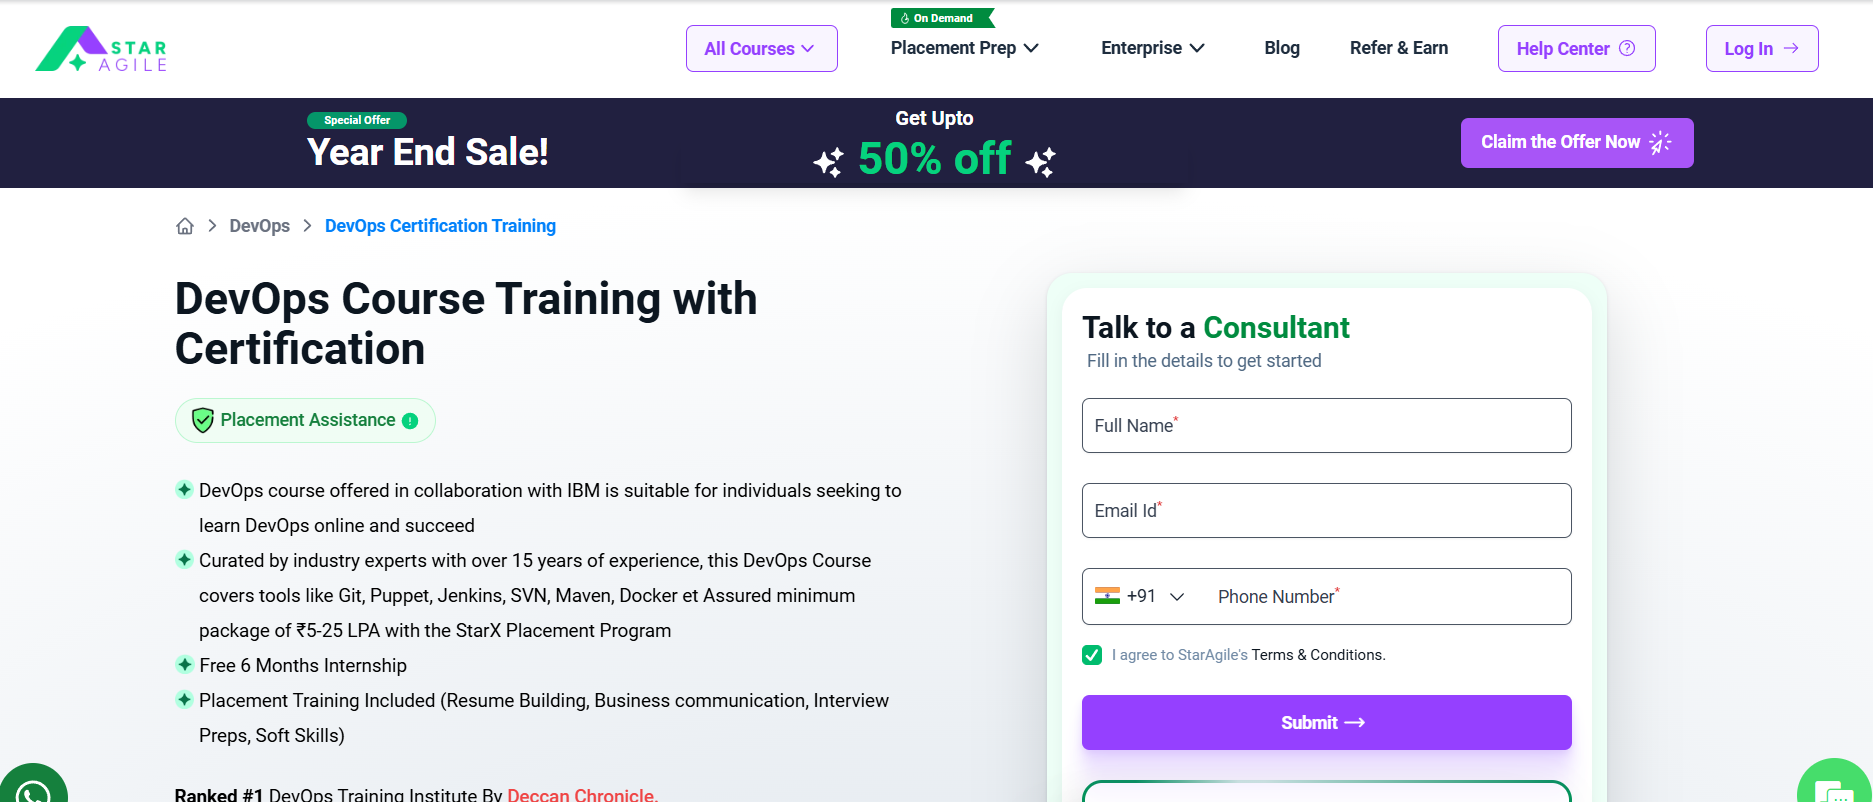Uncheck the Terms & Conditions agreement checkbox
Viewport: 1873px width, 802px height.
[1092, 655]
